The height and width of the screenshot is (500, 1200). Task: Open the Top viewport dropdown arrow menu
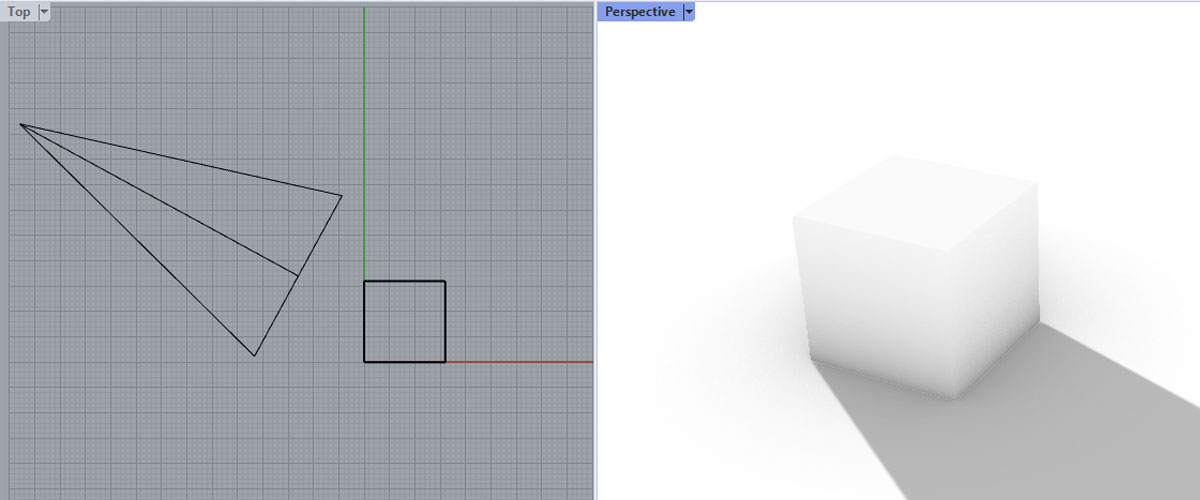[43, 12]
